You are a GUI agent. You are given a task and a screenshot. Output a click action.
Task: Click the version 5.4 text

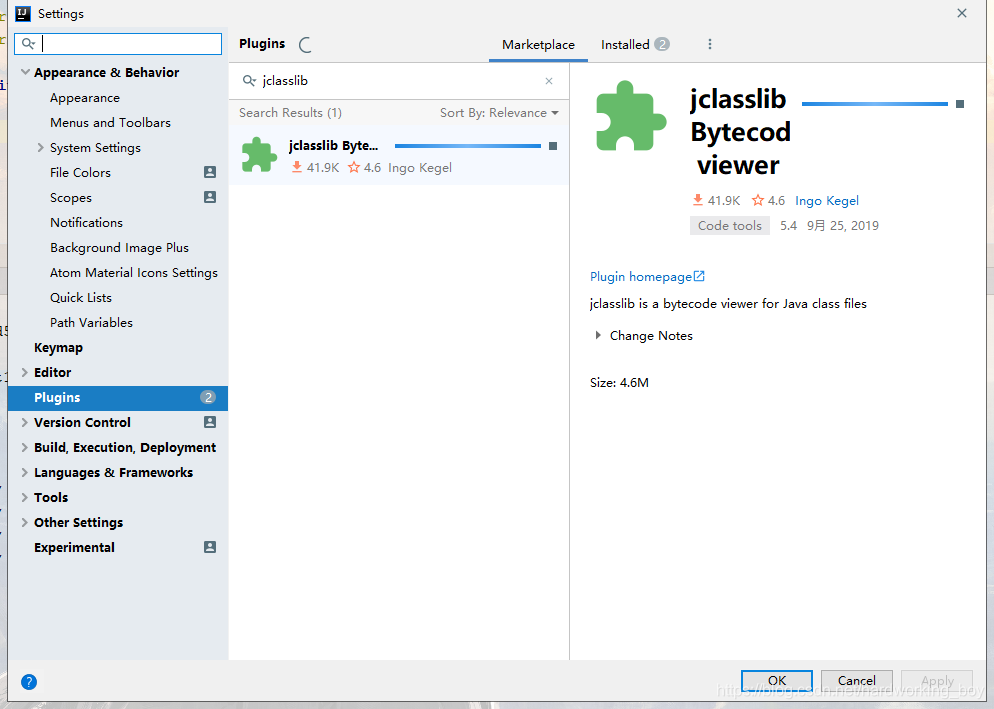click(788, 226)
